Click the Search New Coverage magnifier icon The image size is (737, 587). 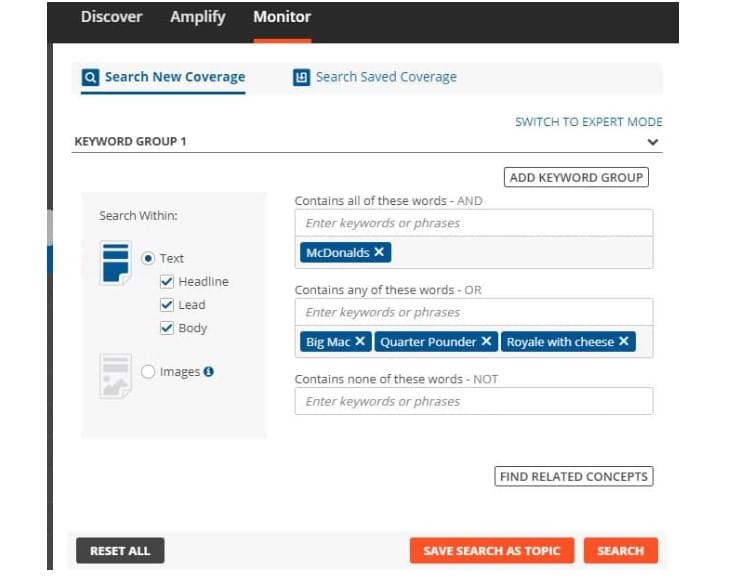[91, 77]
